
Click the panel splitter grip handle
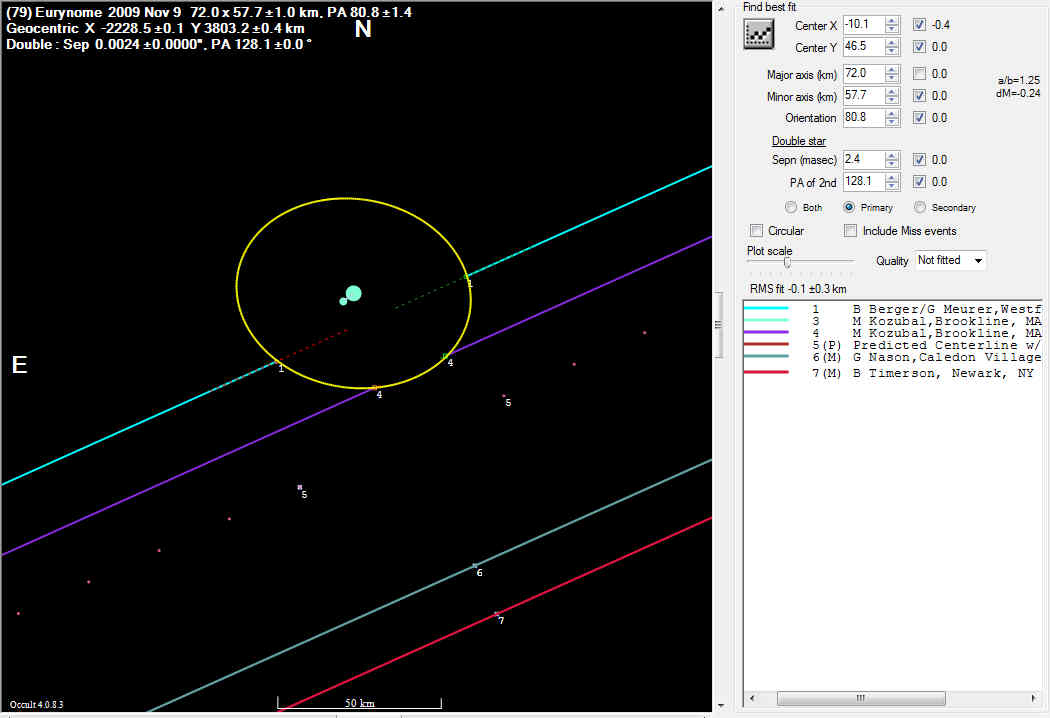coord(718,325)
